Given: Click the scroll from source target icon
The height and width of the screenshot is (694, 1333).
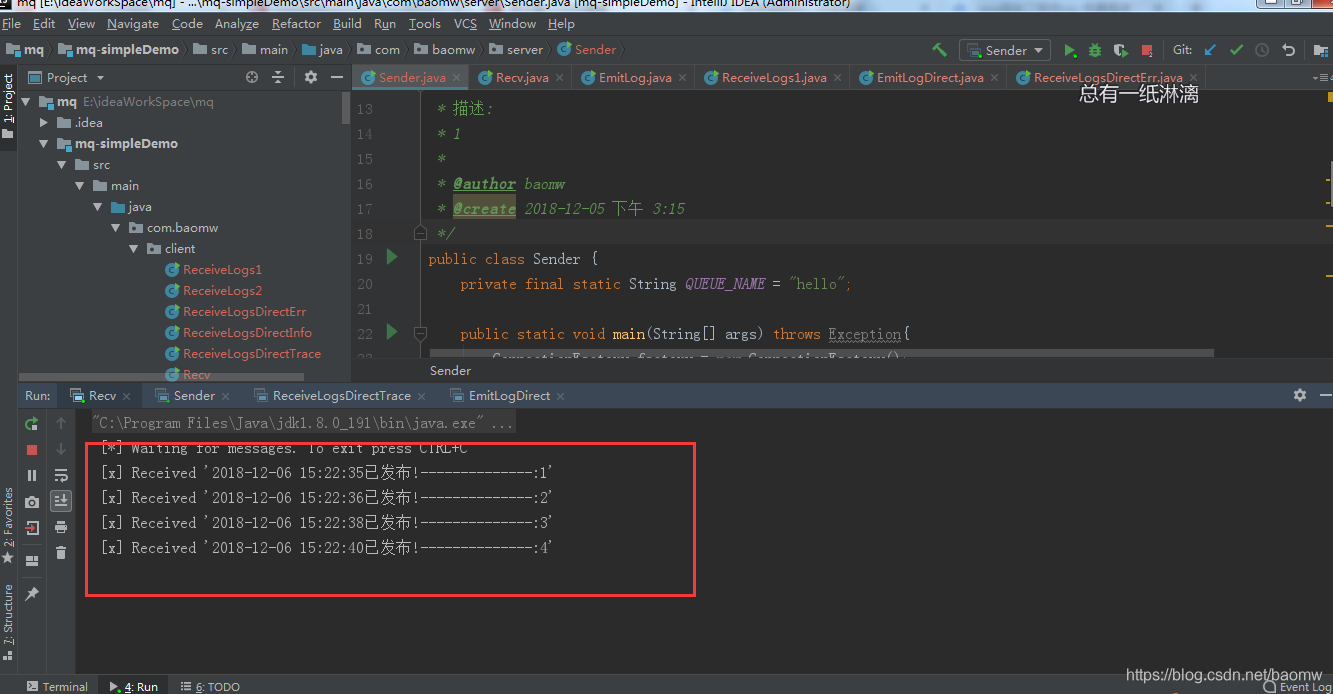Looking at the screenshot, I should point(252,77).
